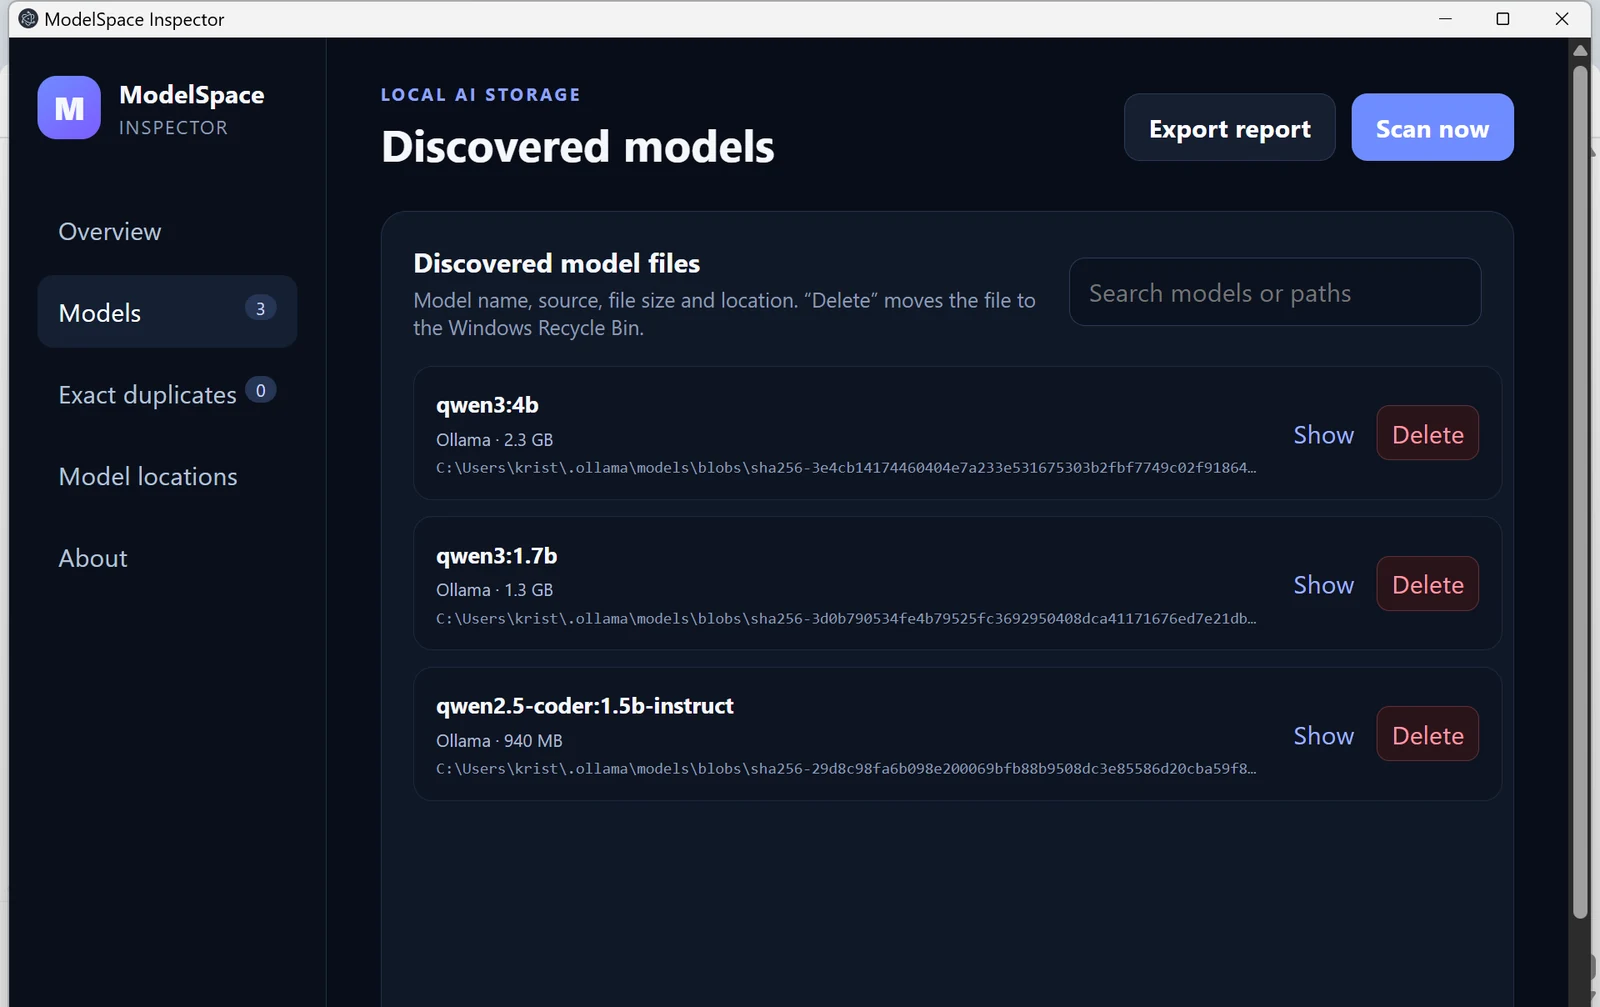Click the qwen2.5-coder:1.5b-instruct model name
The image size is (1600, 1007).
click(585, 706)
